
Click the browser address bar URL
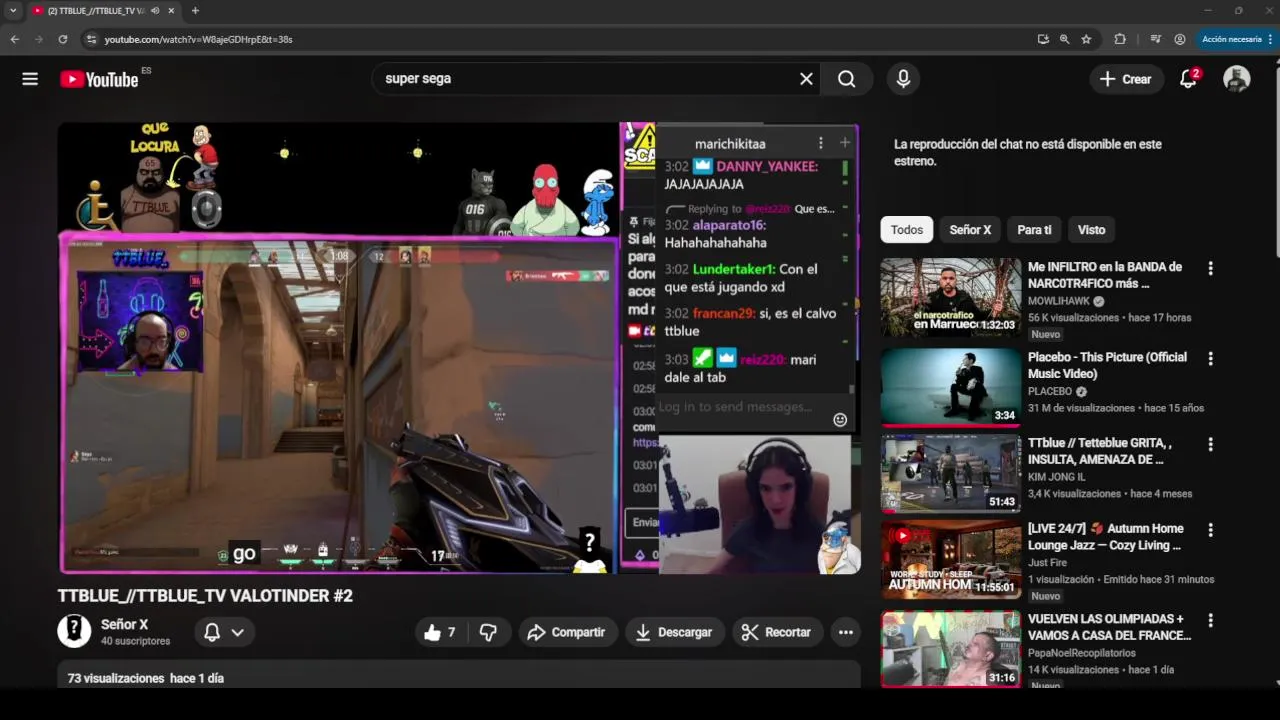(x=198, y=39)
